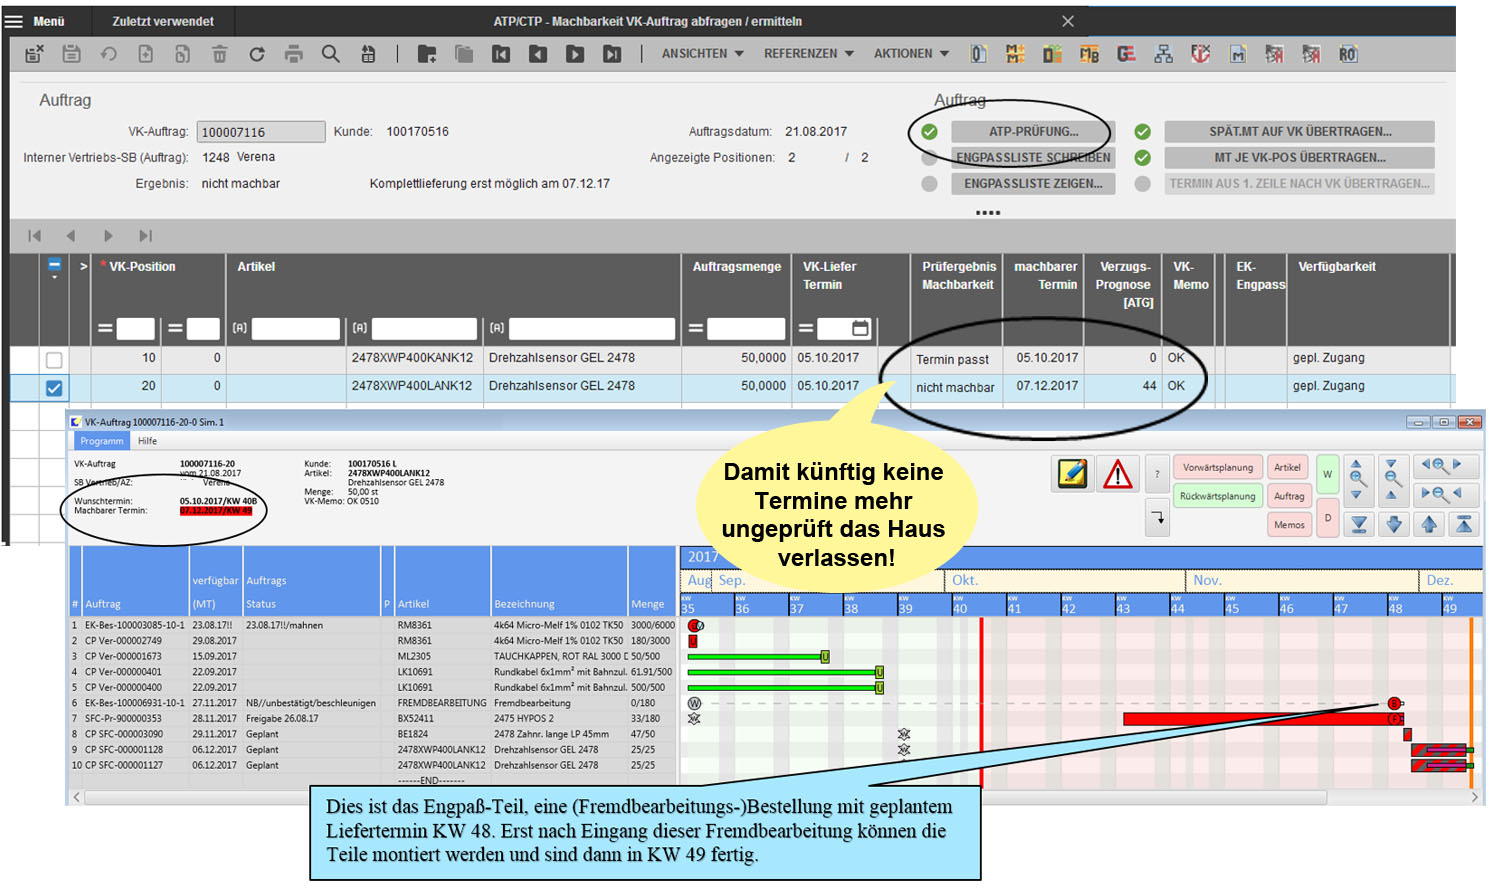Screen dimensions: 1491x888
Task: Click the refresh icon in the toolbar
Action: (x=257, y=54)
